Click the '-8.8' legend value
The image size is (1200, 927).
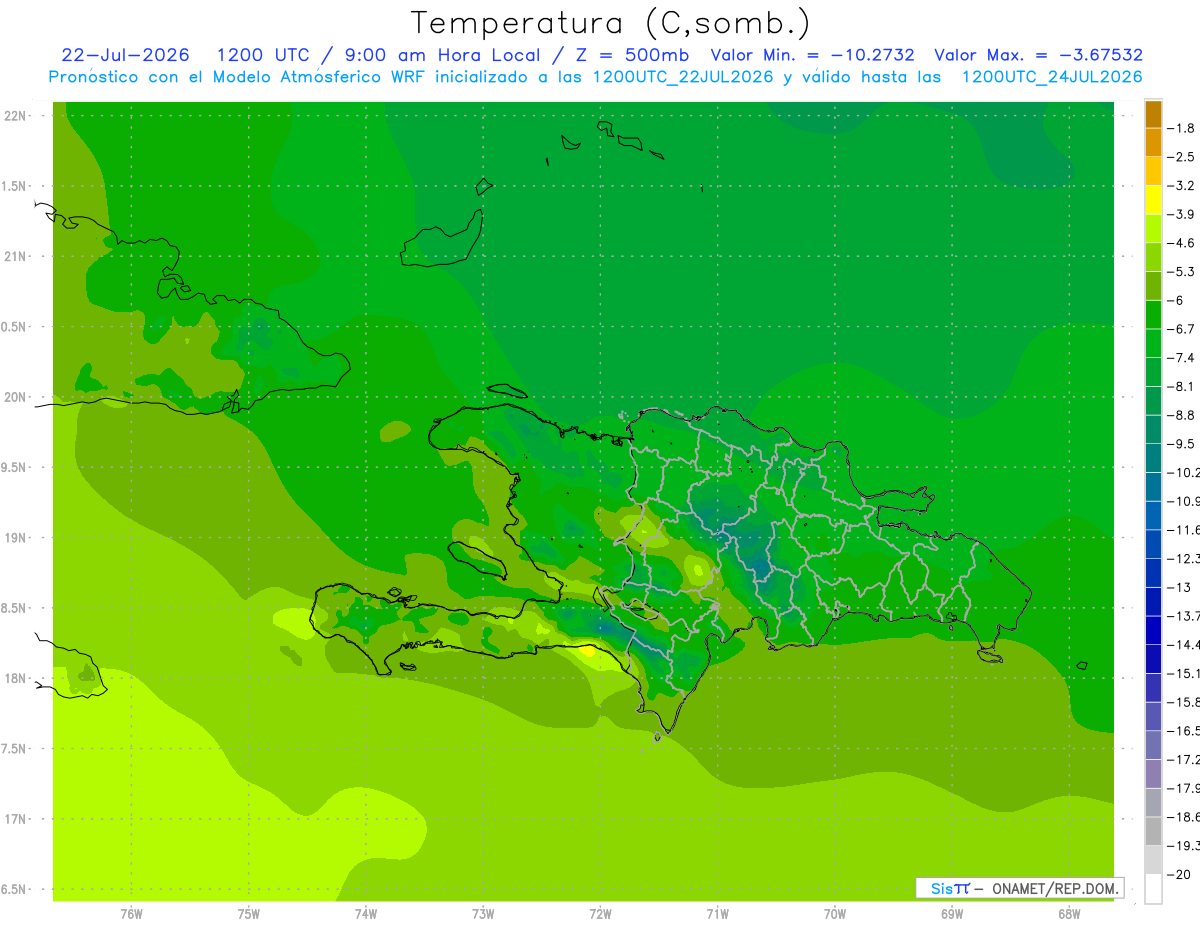click(x=1182, y=415)
